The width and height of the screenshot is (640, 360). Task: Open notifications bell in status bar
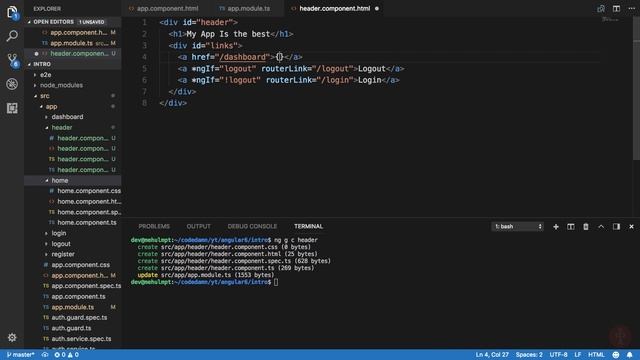(x=630, y=355)
